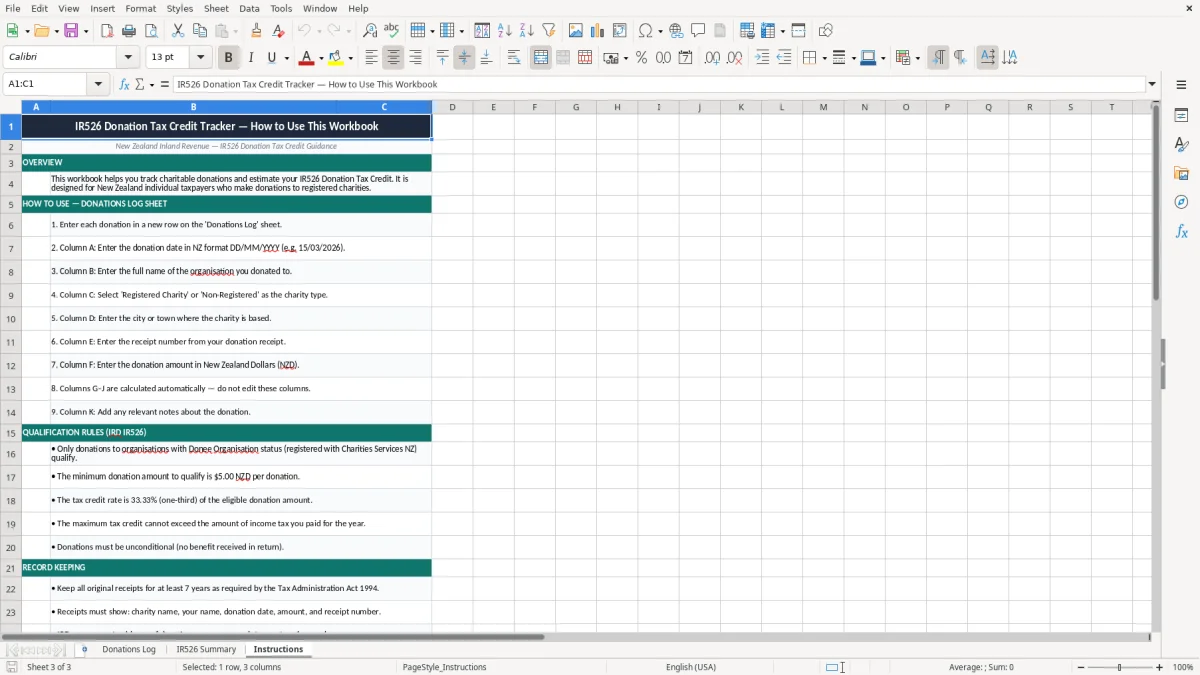The image size is (1200, 675).
Task: Run the Spelling check icon
Action: [392, 31]
